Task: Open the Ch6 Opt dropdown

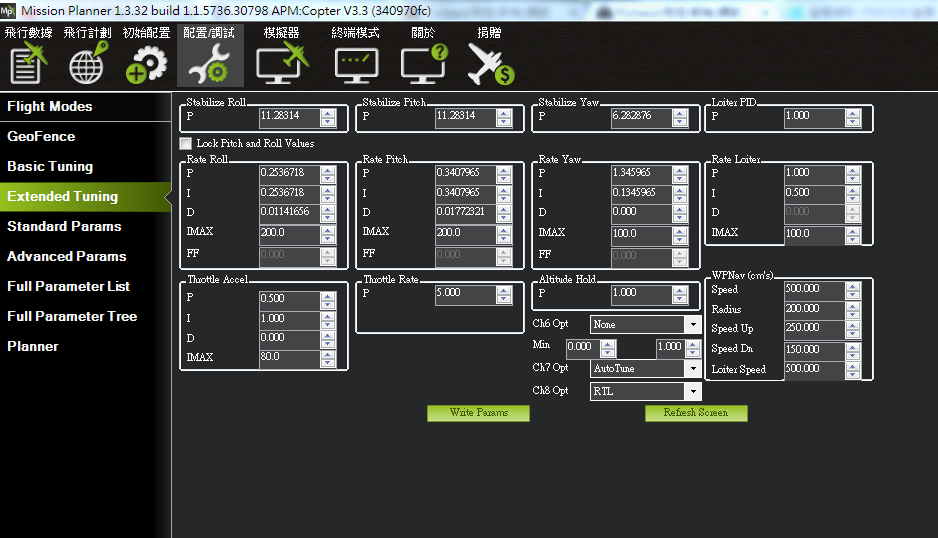Action: [645, 324]
